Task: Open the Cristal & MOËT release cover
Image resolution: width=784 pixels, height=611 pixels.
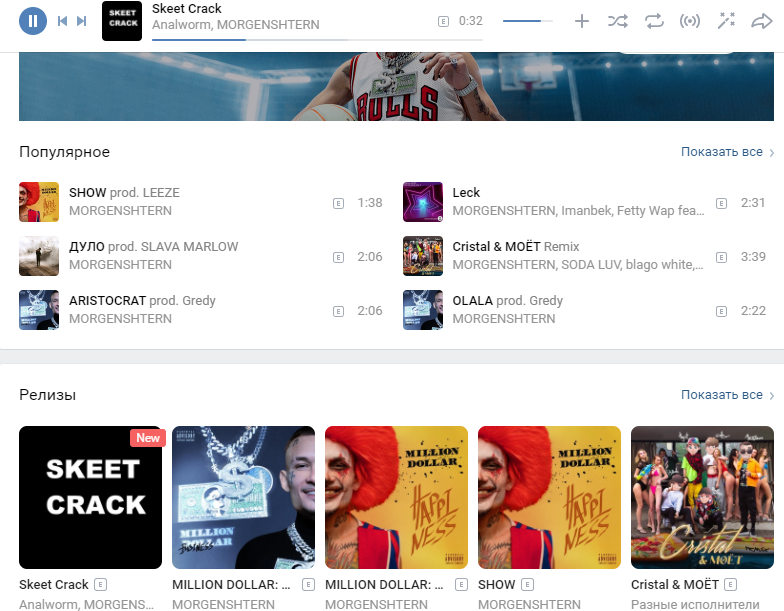Action: [x=702, y=498]
